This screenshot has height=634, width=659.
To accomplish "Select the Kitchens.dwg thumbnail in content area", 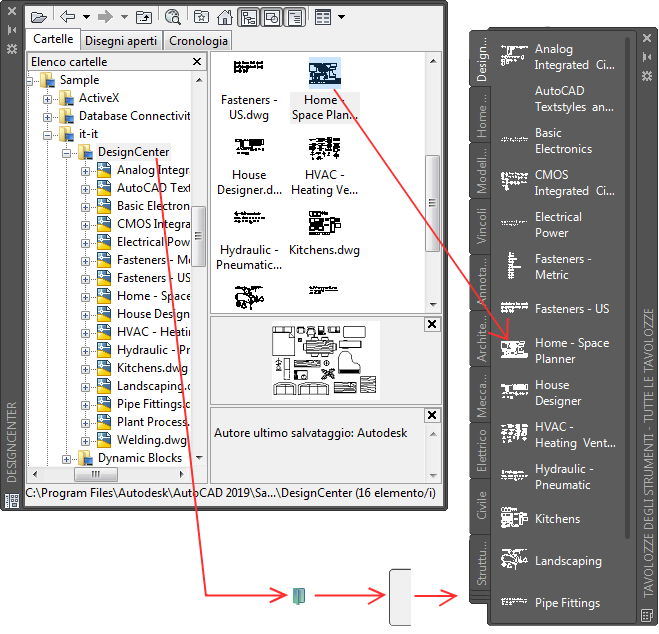I will [324, 234].
